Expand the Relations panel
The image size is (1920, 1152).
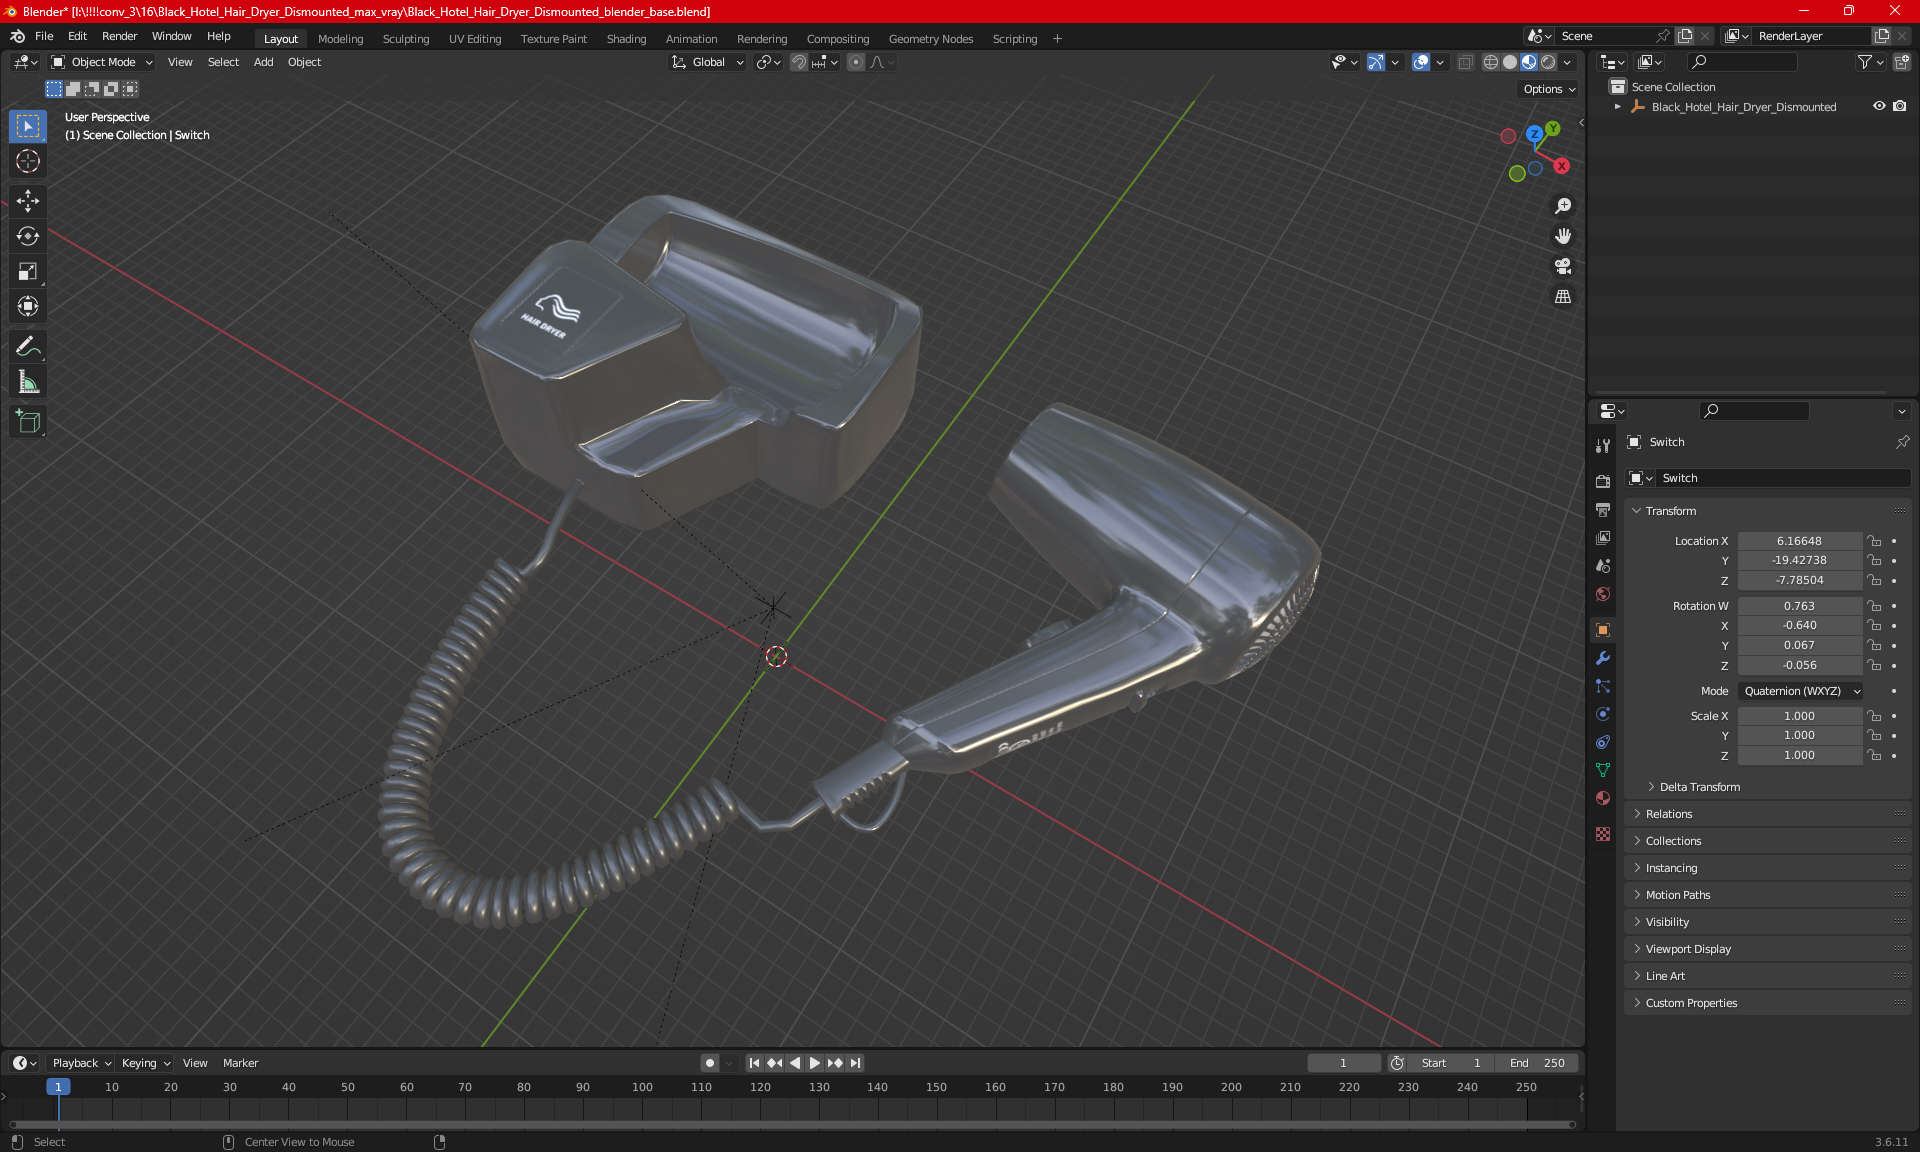[1669, 814]
